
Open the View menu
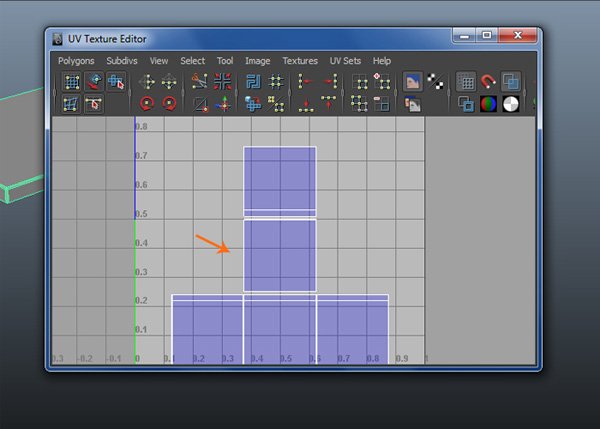[x=159, y=61]
